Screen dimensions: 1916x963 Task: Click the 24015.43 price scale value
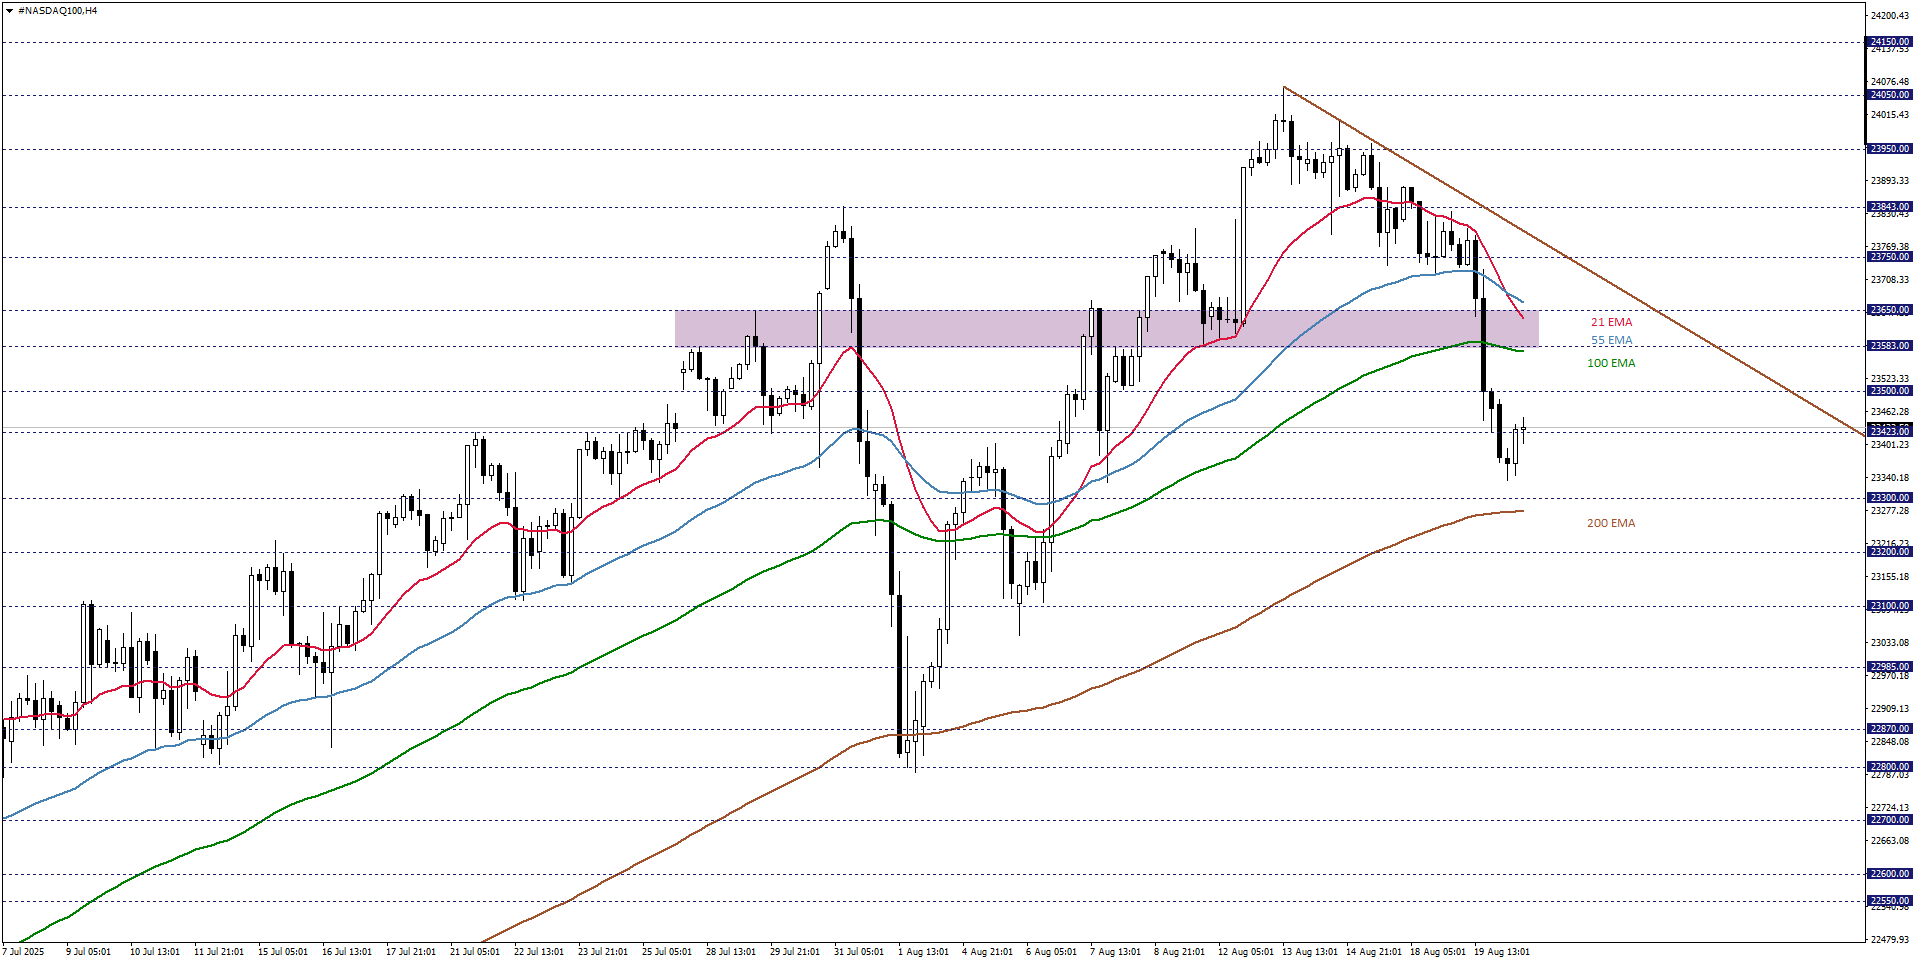(1890, 115)
